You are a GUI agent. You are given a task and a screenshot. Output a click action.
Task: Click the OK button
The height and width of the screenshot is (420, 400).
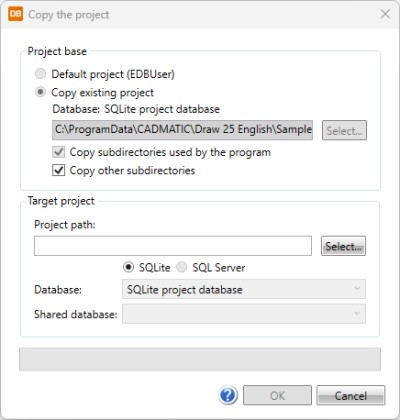point(277,395)
